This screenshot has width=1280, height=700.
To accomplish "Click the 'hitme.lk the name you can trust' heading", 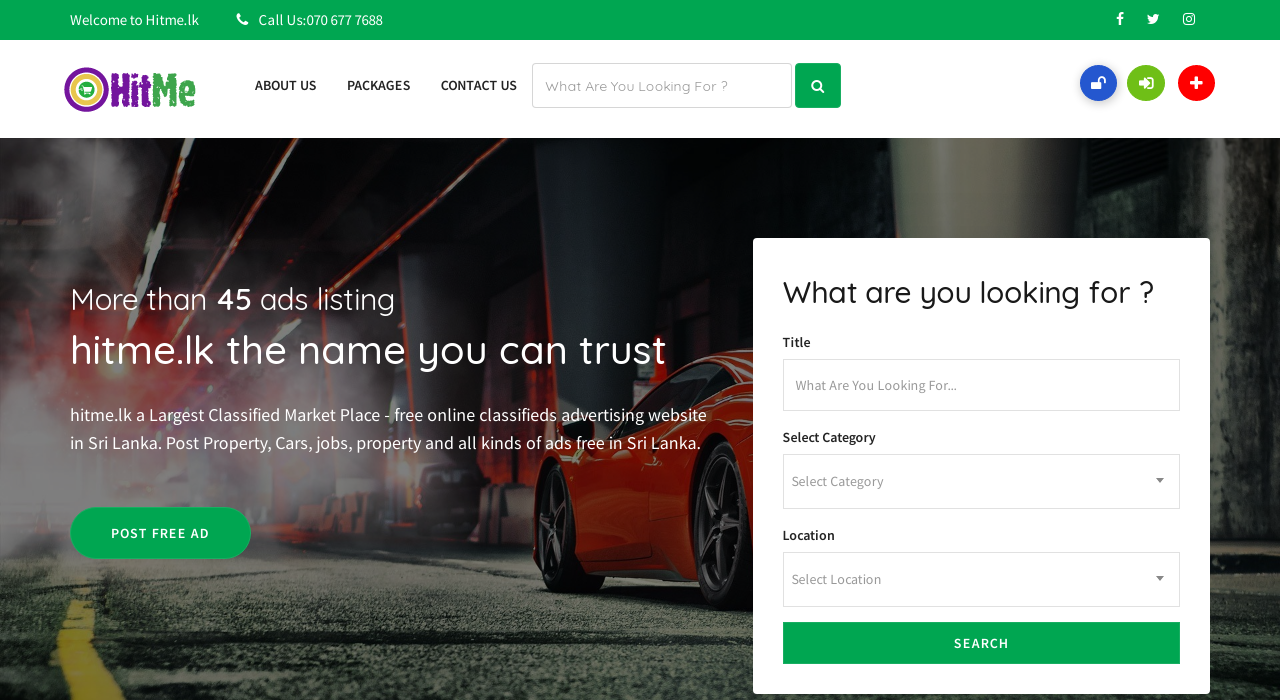I will 368,350.
